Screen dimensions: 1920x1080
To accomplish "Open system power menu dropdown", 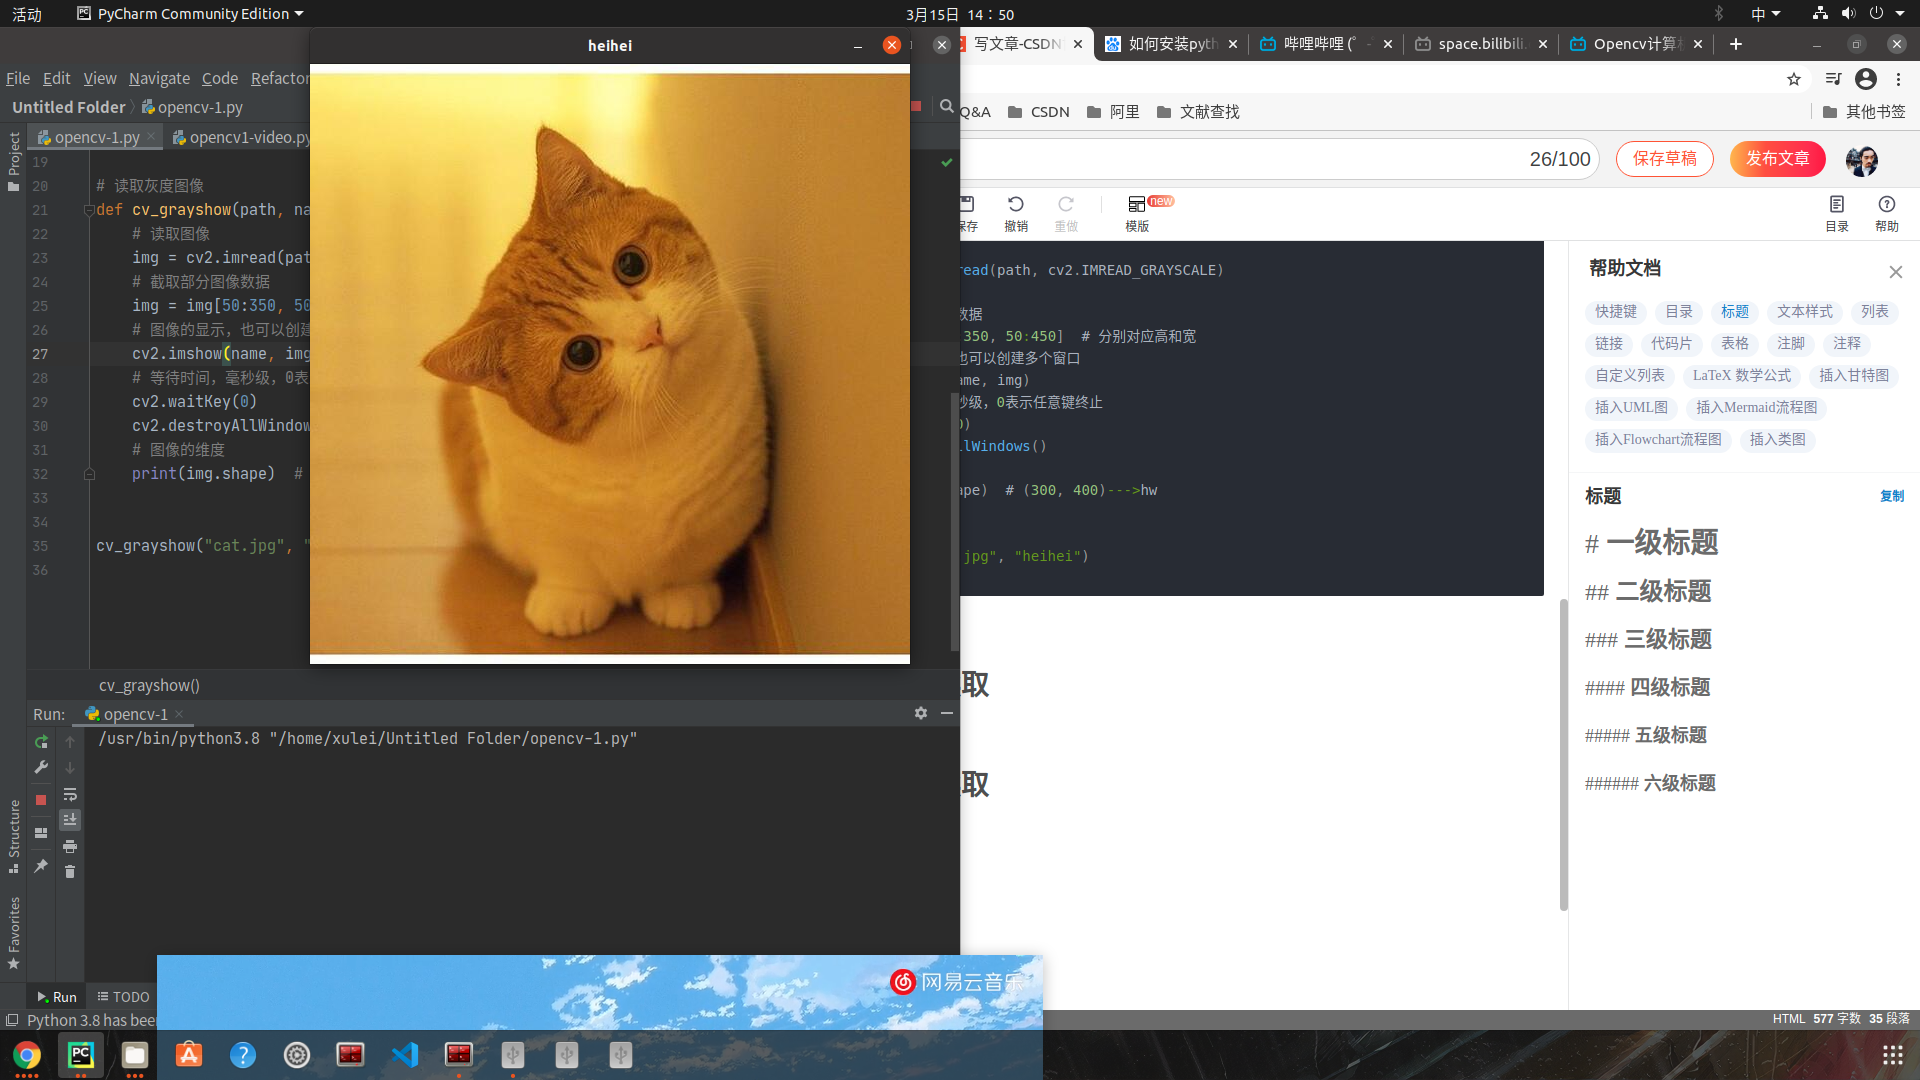I will tap(1887, 14).
